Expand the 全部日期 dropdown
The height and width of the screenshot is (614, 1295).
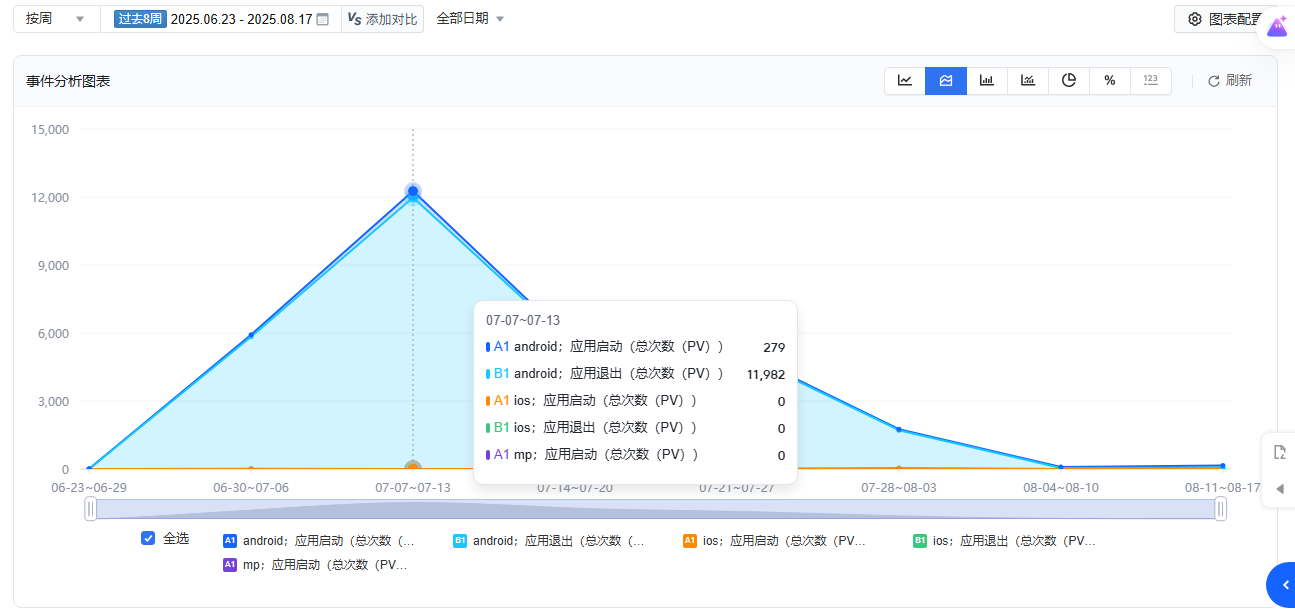(470, 19)
